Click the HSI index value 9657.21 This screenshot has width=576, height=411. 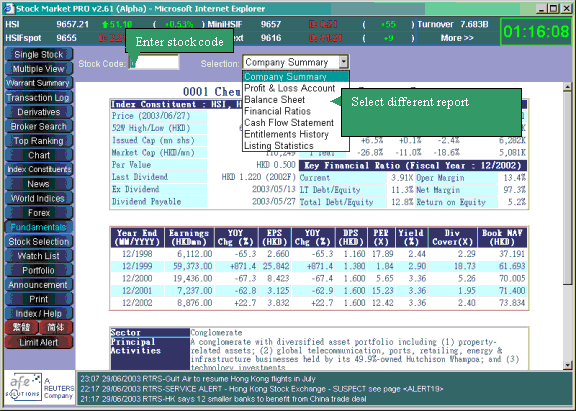point(72,24)
